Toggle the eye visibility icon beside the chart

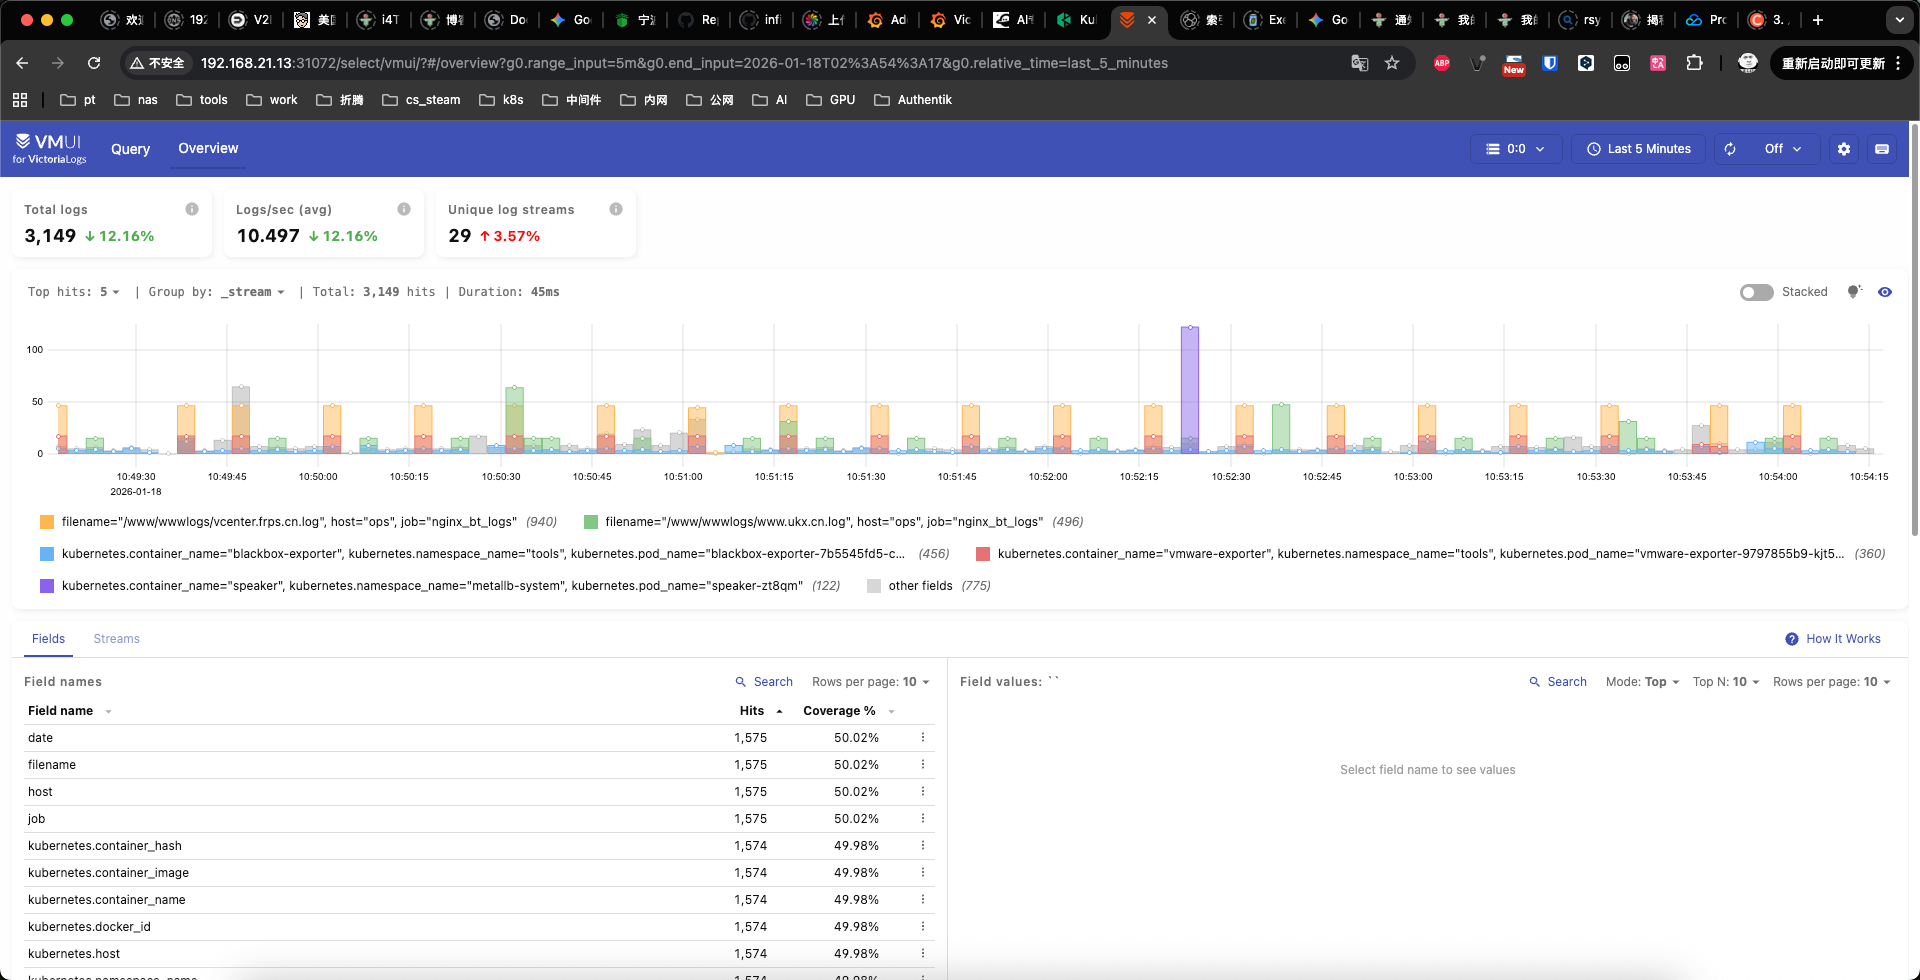point(1886,291)
